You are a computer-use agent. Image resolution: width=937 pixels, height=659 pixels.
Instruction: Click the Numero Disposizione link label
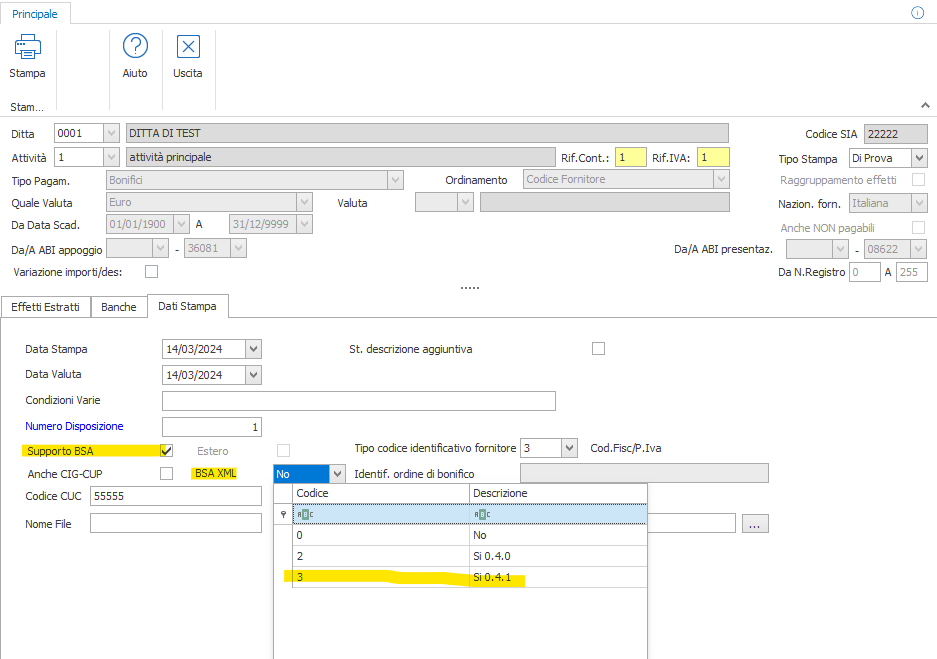pyautogui.click(x=74, y=426)
